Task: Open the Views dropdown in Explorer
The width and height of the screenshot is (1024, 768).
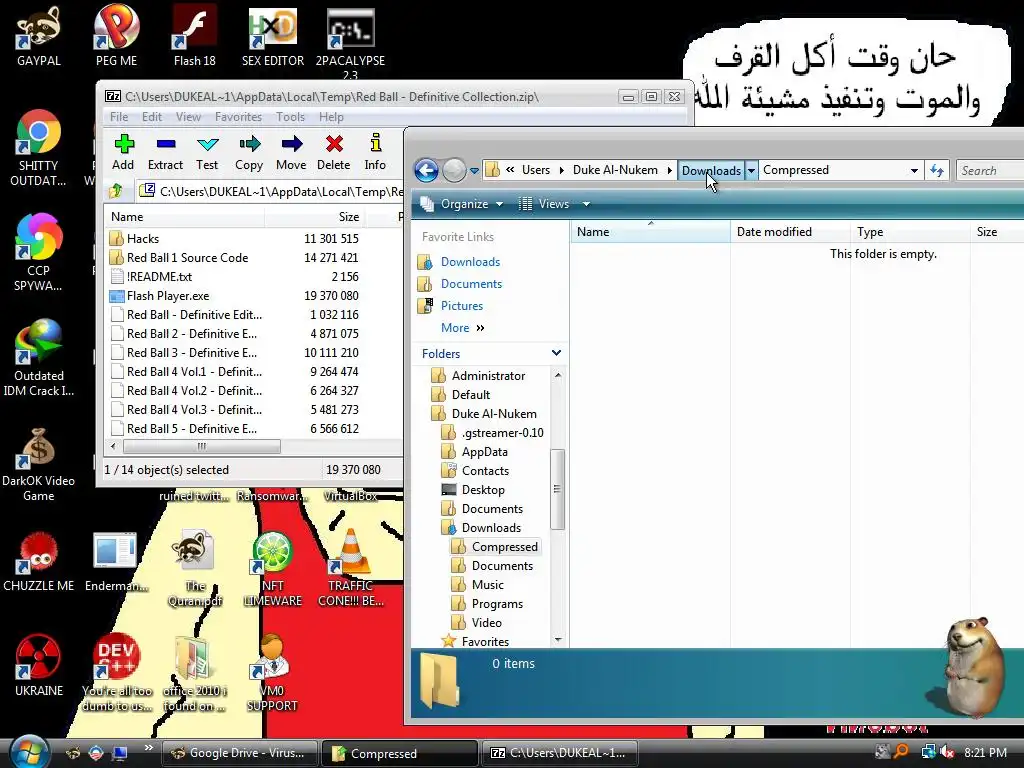Action: tap(554, 204)
